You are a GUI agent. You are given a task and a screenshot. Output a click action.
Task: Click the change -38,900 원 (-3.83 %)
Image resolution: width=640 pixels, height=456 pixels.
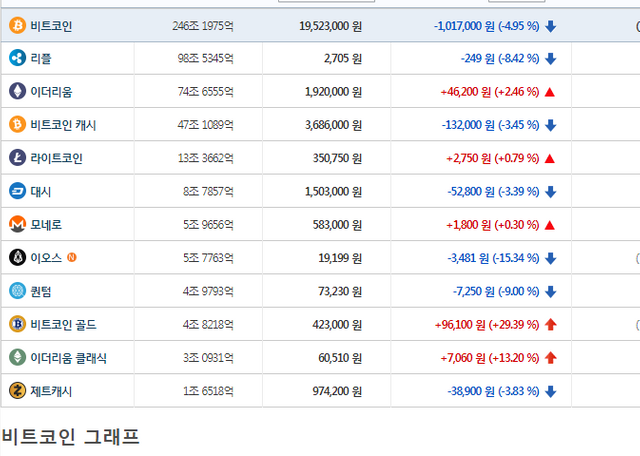tap(493, 391)
